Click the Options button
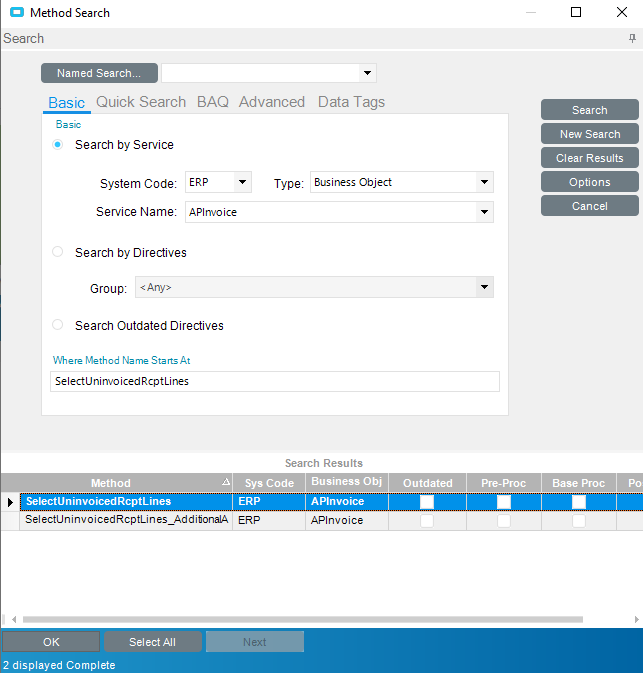The image size is (643, 673). tap(589, 182)
